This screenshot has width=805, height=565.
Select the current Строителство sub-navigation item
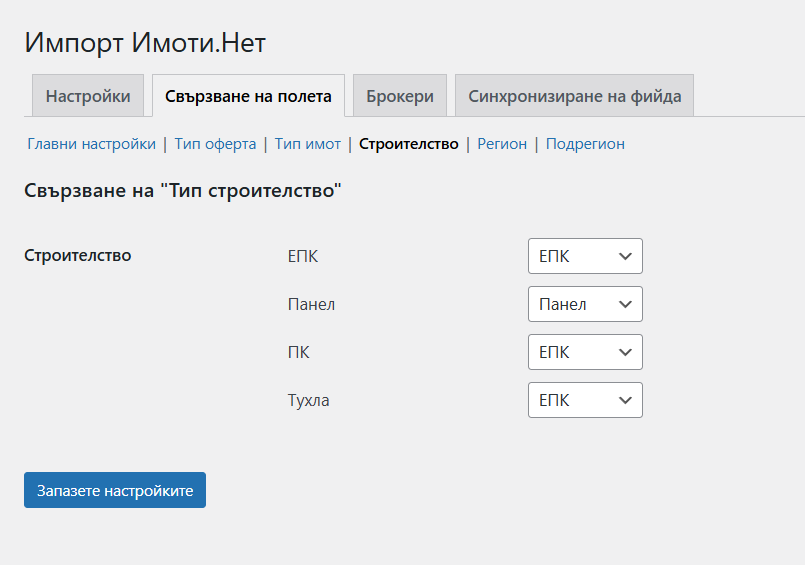(408, 144)
